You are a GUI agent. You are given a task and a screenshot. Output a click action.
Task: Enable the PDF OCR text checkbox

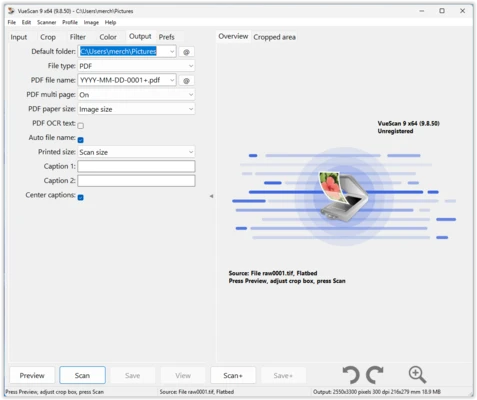tap(81, 126)
